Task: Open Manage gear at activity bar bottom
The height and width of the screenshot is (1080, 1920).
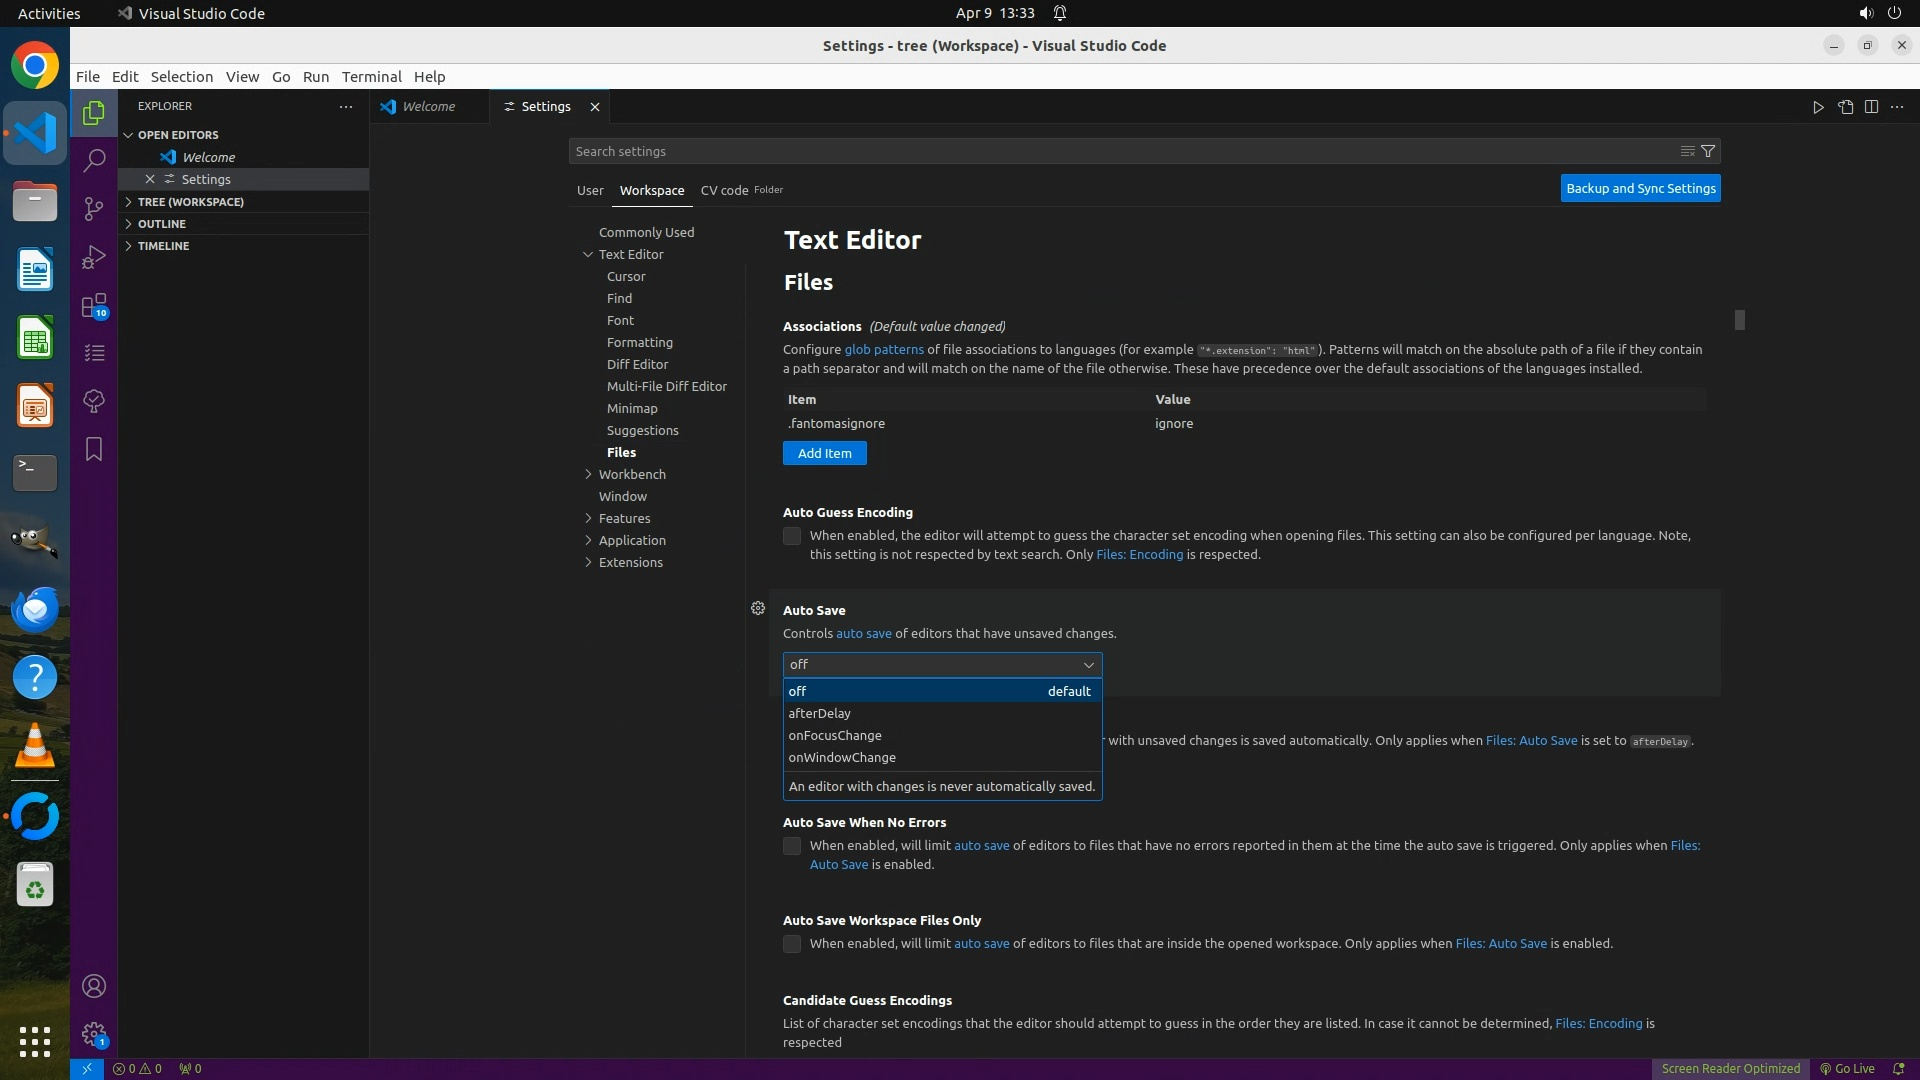Action: [94, 1034]
